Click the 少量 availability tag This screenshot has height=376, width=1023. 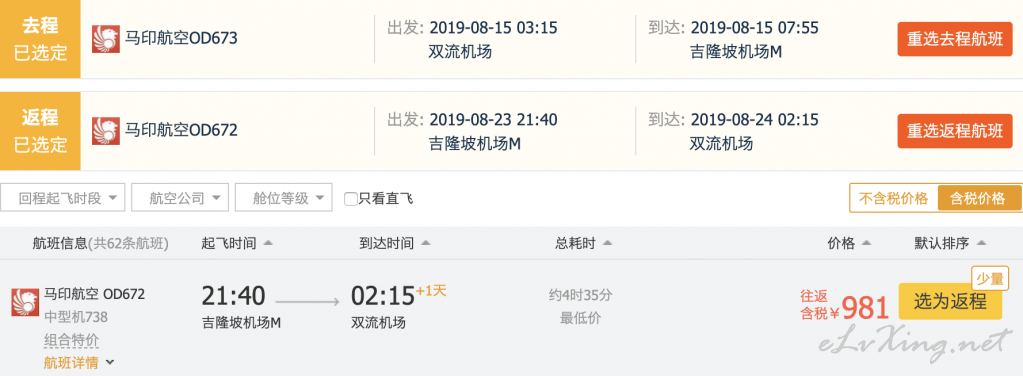point(990,279)
